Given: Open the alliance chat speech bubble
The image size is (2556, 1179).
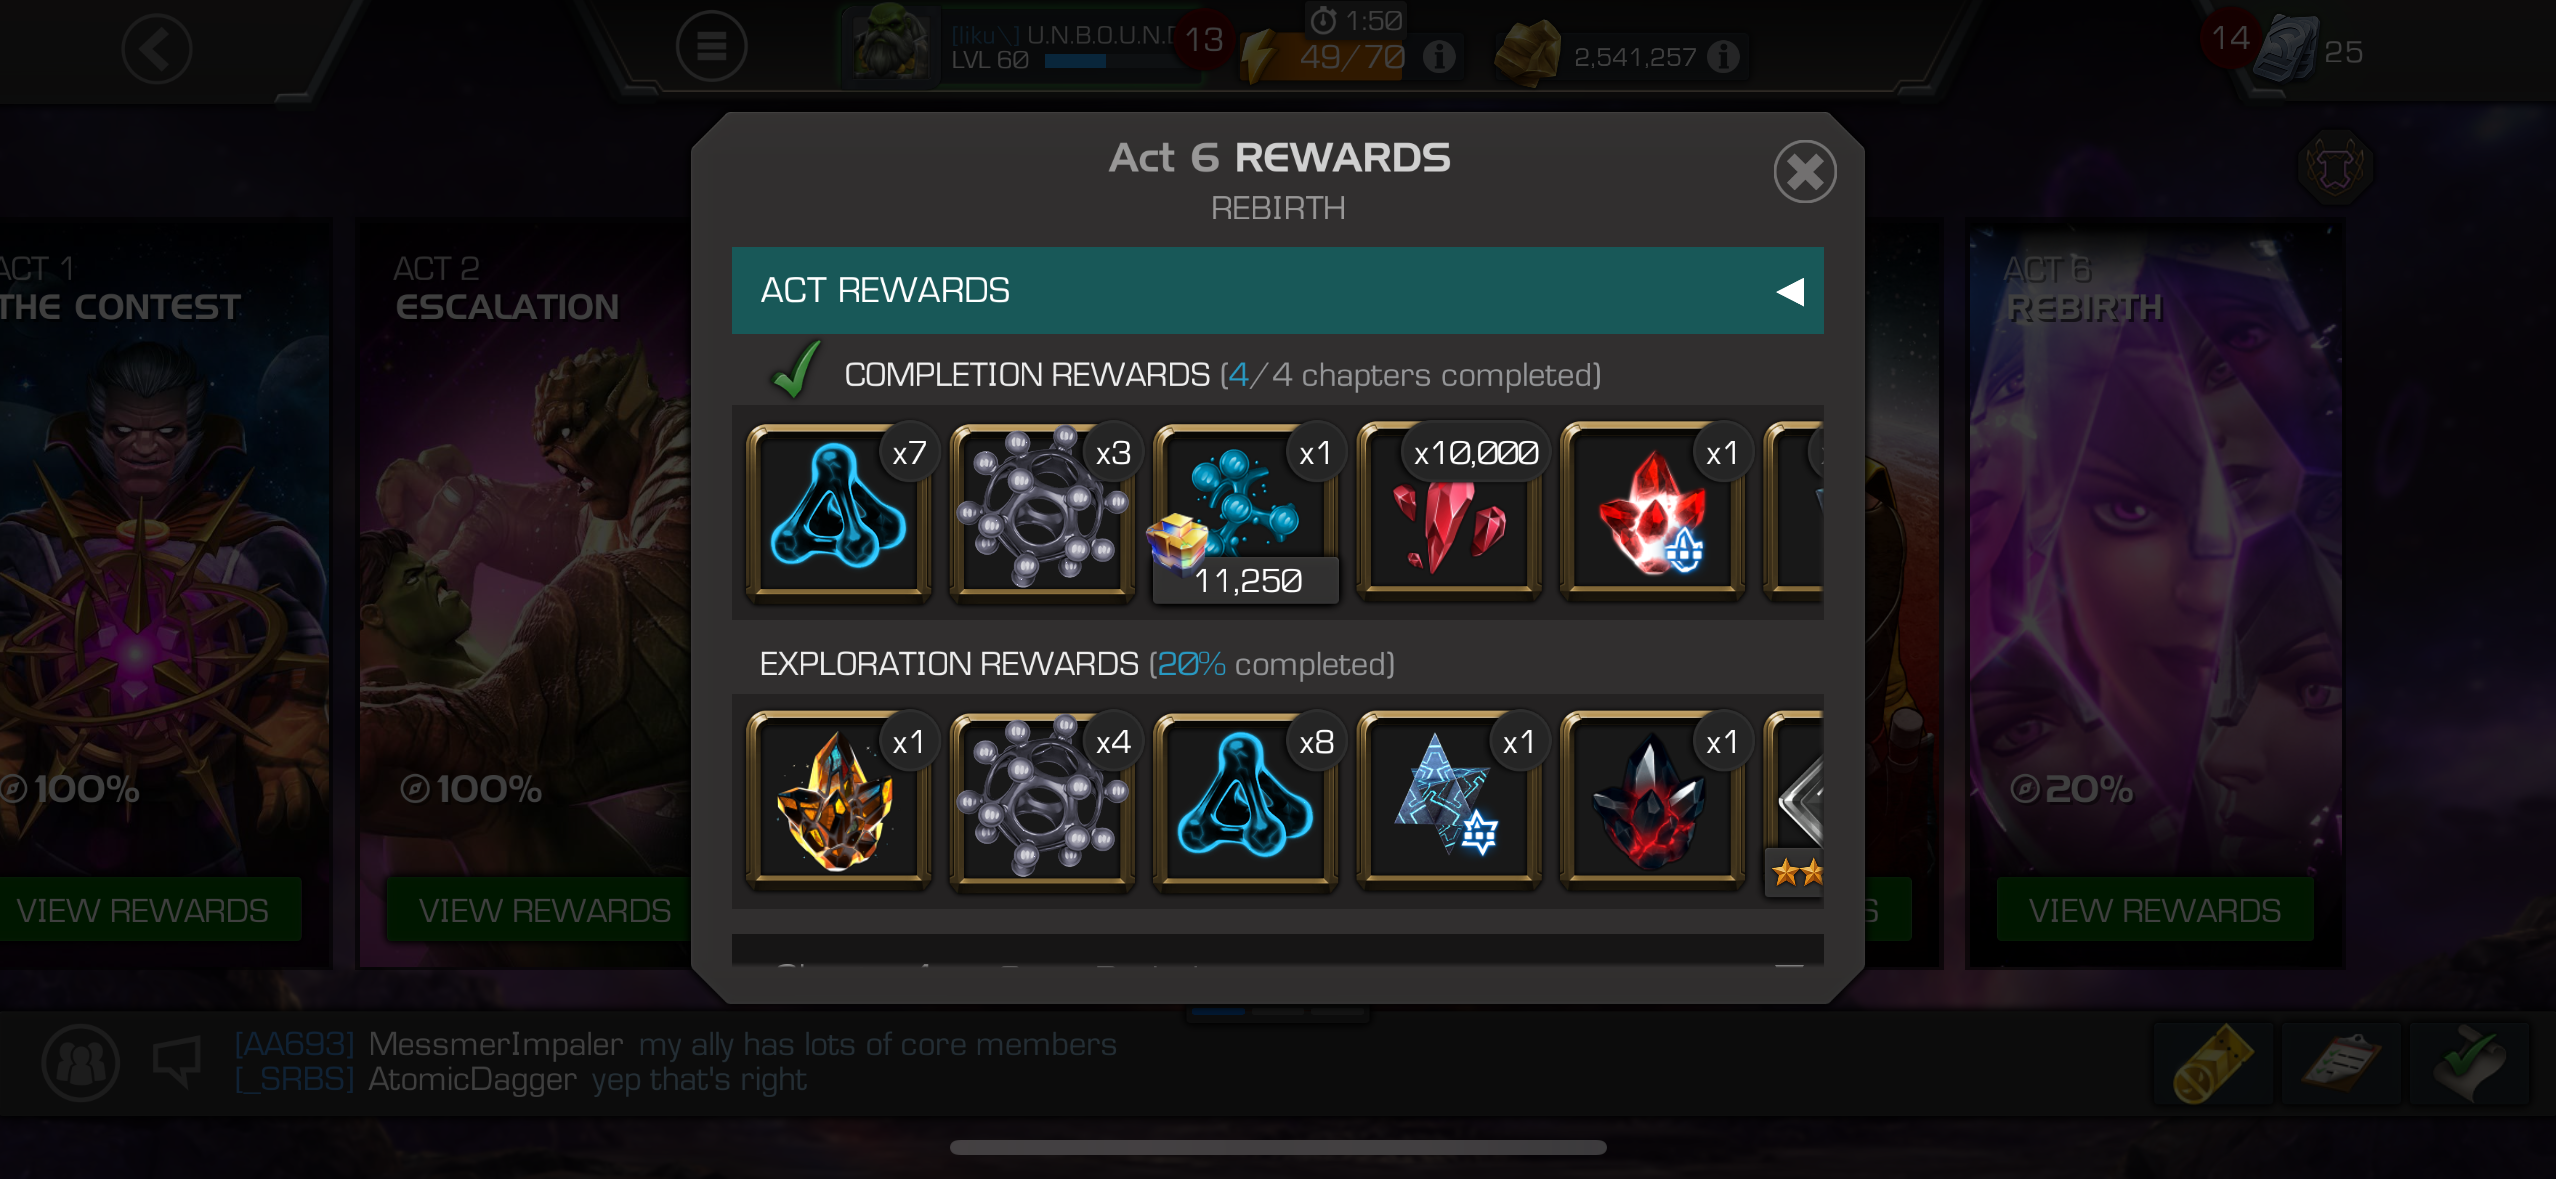Looking at the screenshot, I should (x=177, y=1061).
